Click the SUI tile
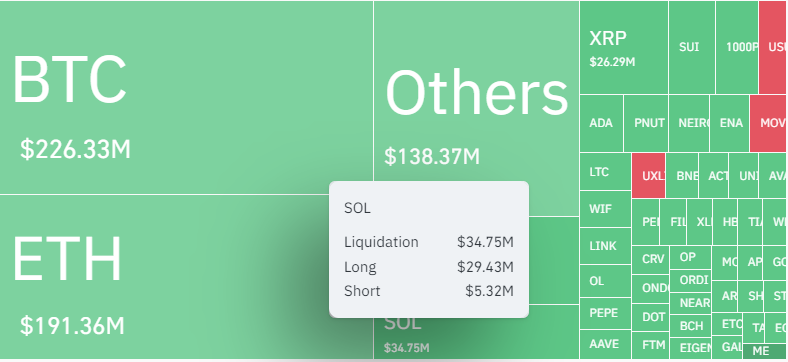788x362 pixels. (692, 47)
